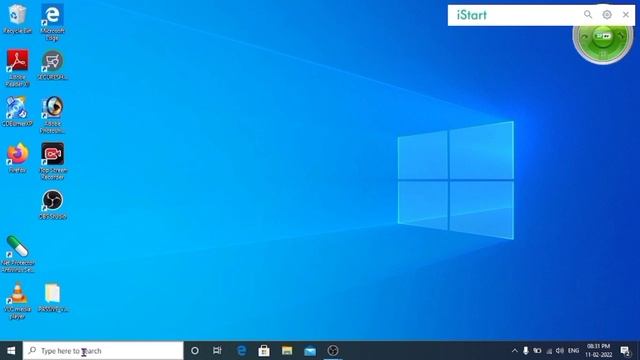Select the document file desktop icon

(x=52, y=298)
